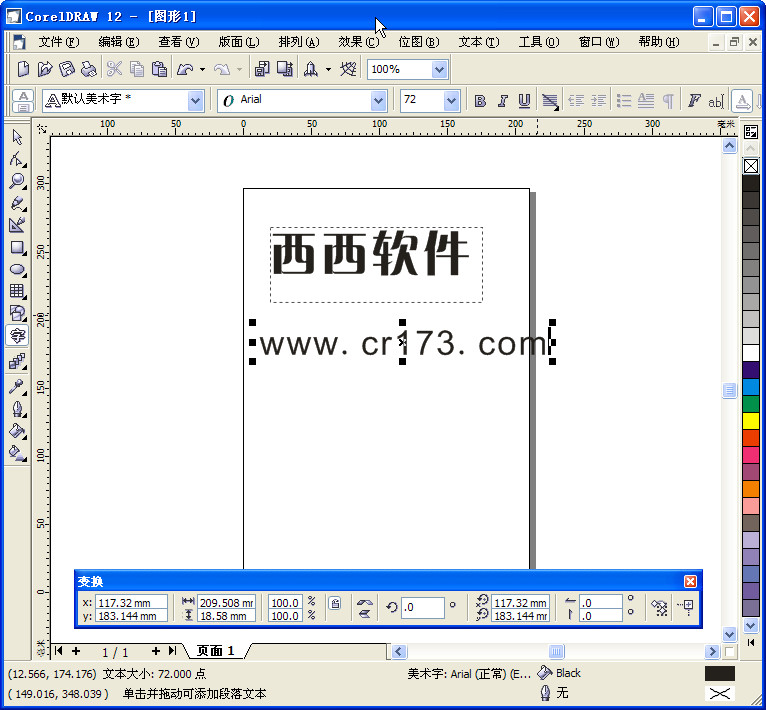Click the x position field

point(131,602)
